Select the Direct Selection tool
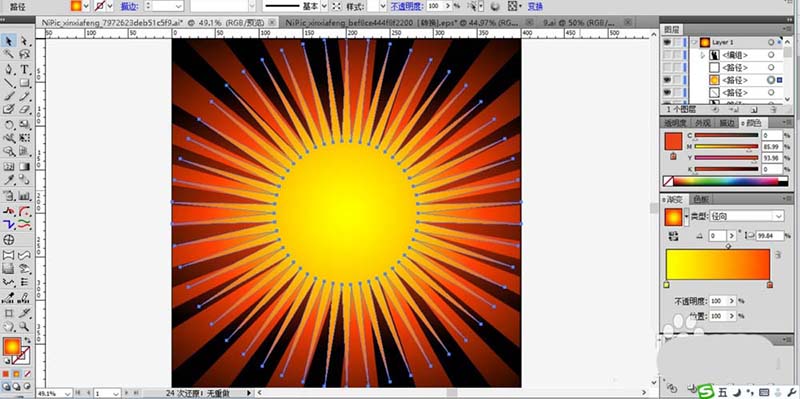Screen dimensions: 800x399 [24, 41]
